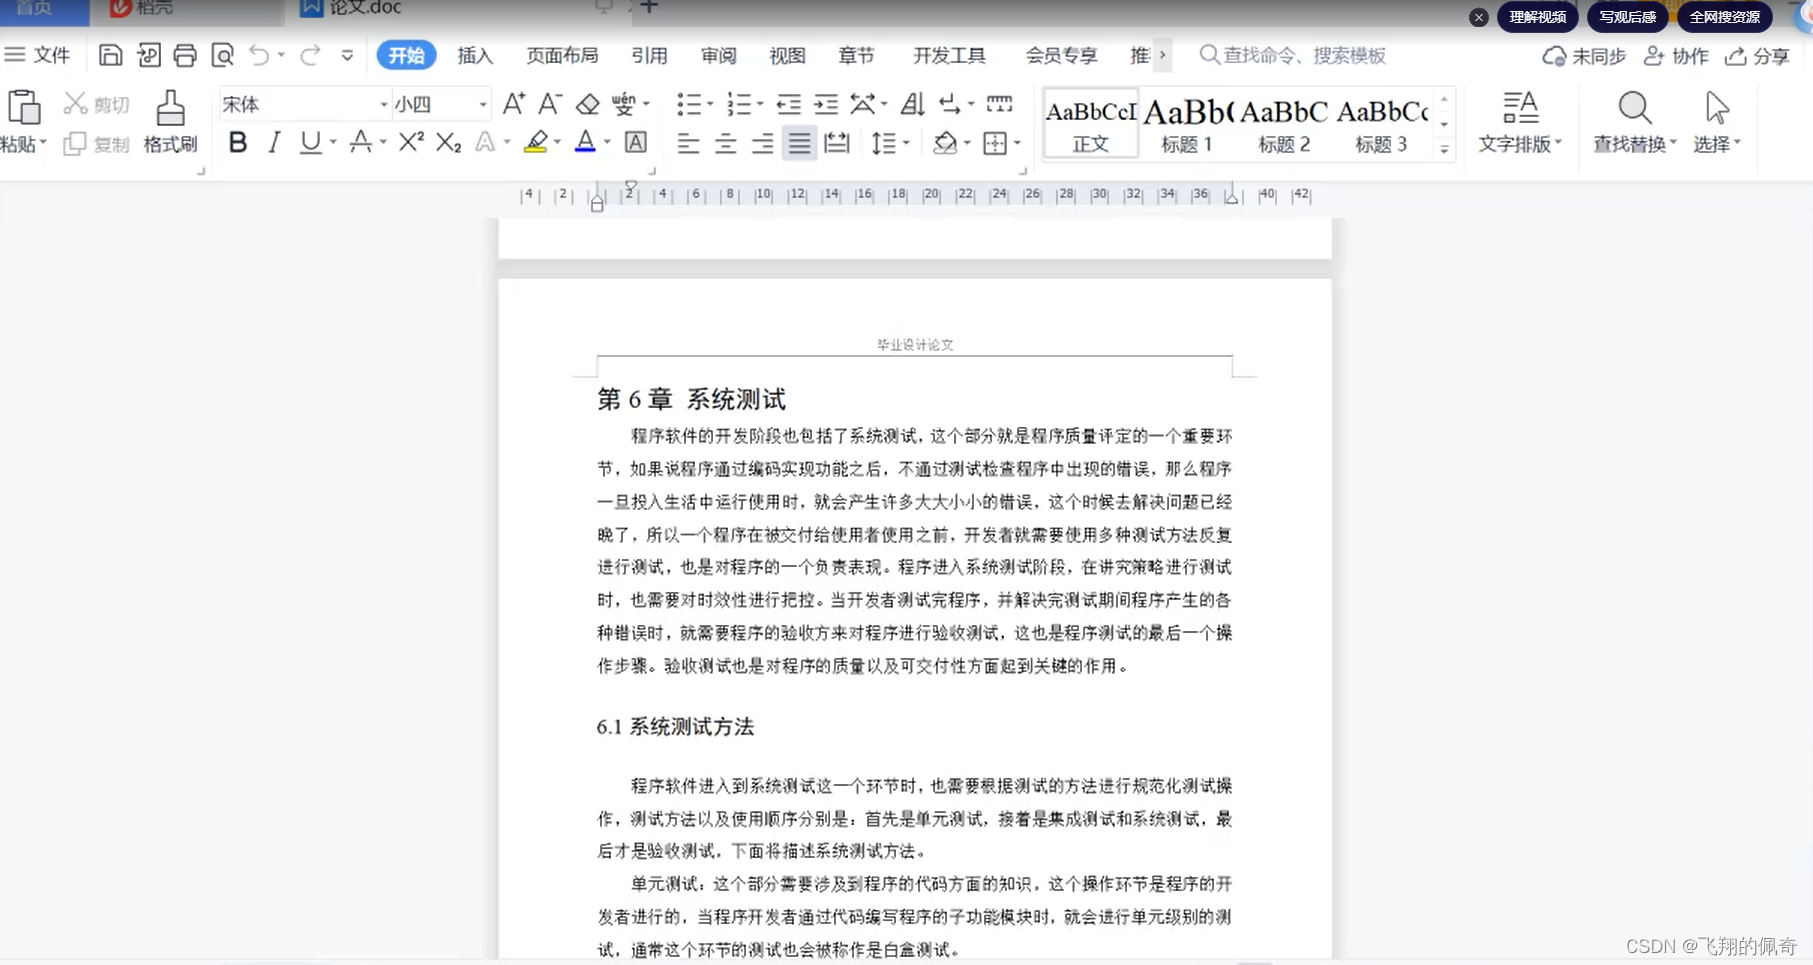Screen dimensions: 1813x965
Task: Click the bulleted list icon
Action: (x=688, y=104)
